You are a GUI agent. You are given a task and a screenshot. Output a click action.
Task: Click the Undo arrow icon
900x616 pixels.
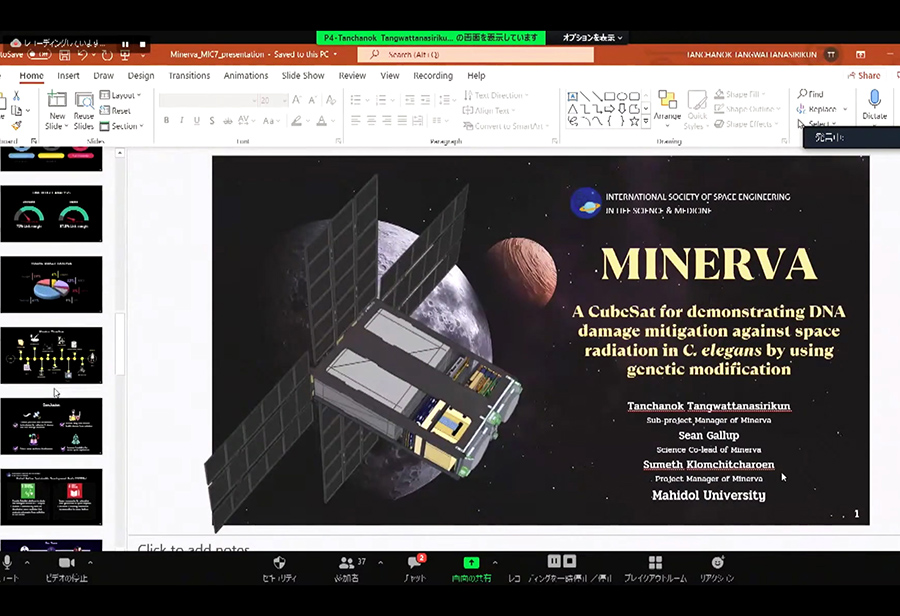pos(83,55)
